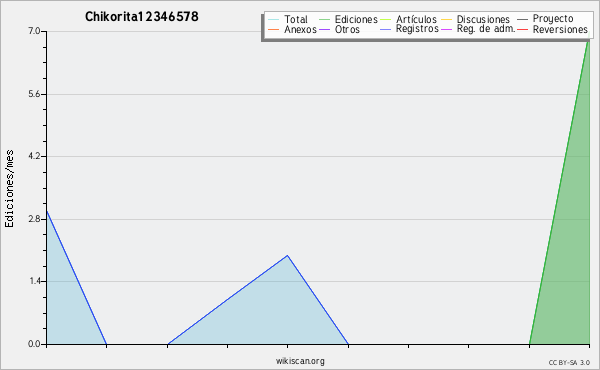
Task: Click the 0.0 y-axis tick label
Action: tap(34, 344)
